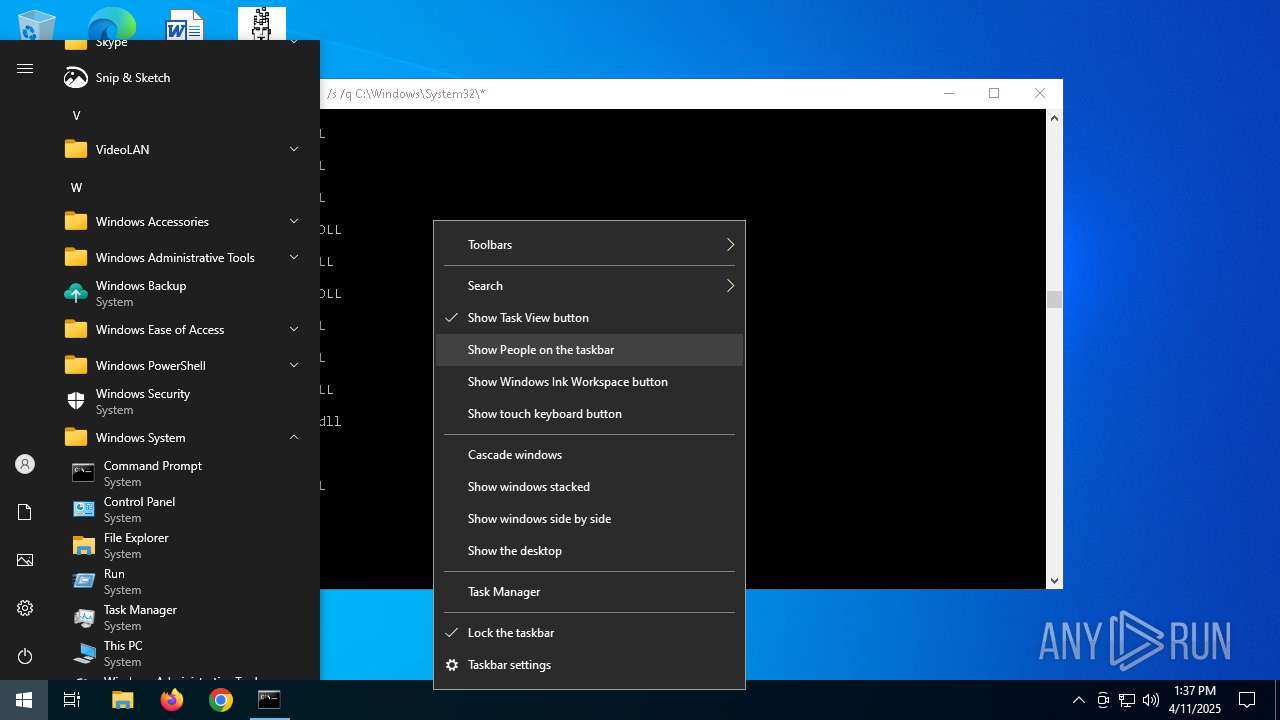The image size is (1280, 720).
Task: Open the volume speaker icon
Action: 1151,700
